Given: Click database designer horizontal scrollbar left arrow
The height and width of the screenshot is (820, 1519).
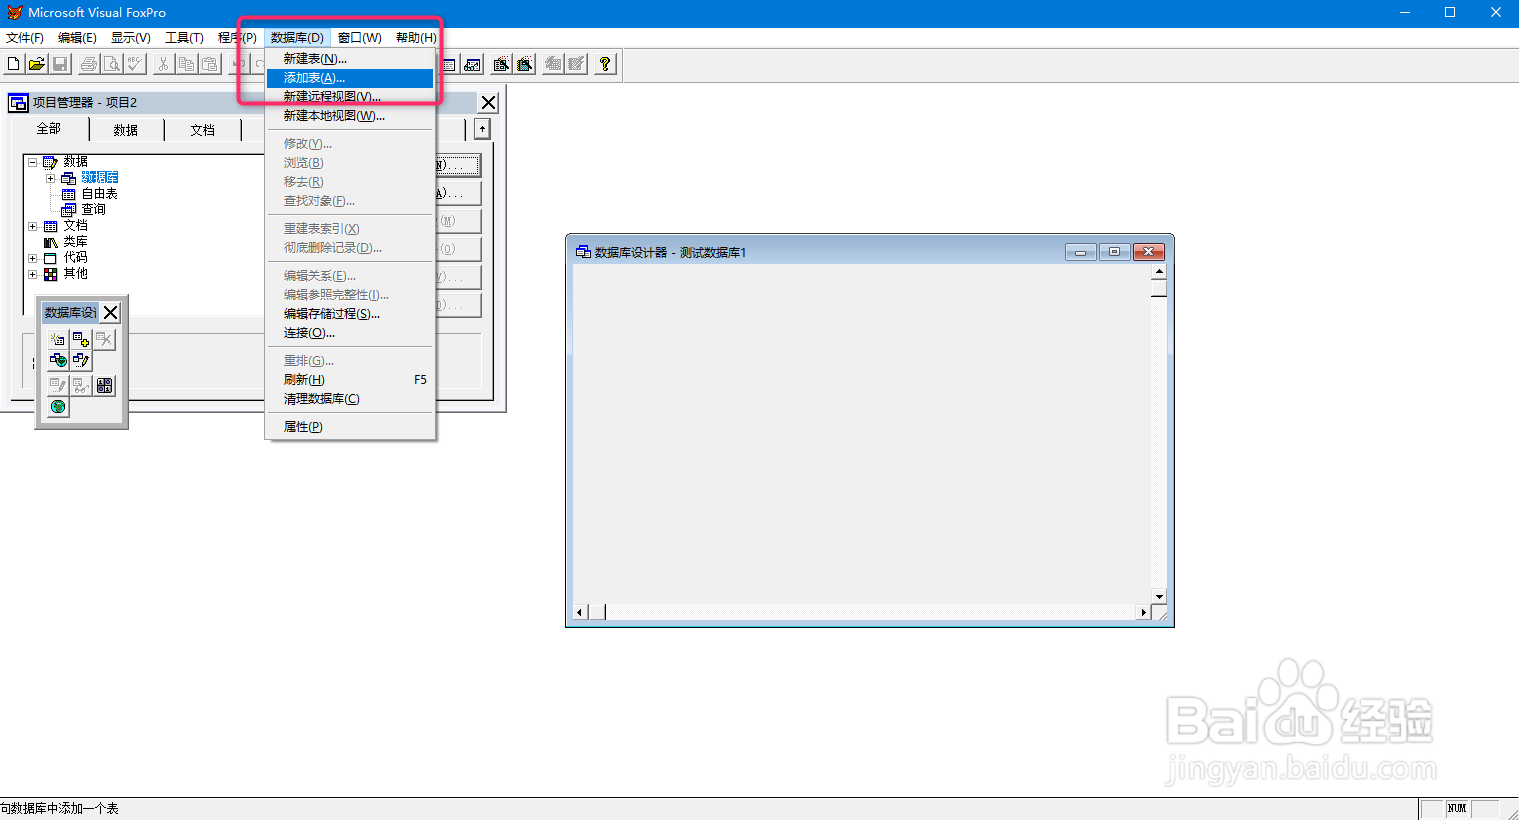Looking at the screenshot, I should point(580,612).
